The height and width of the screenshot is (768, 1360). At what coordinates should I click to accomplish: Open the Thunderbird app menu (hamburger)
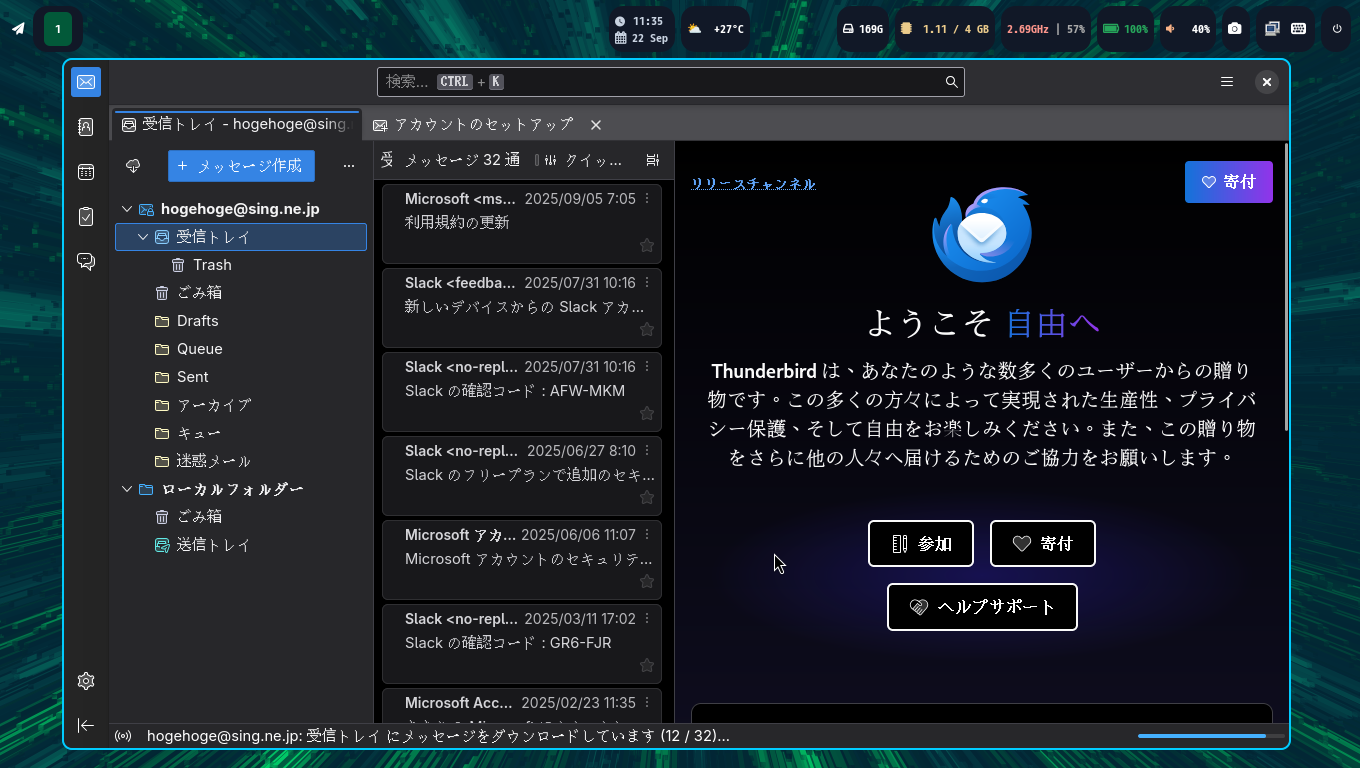[1227, 82]
